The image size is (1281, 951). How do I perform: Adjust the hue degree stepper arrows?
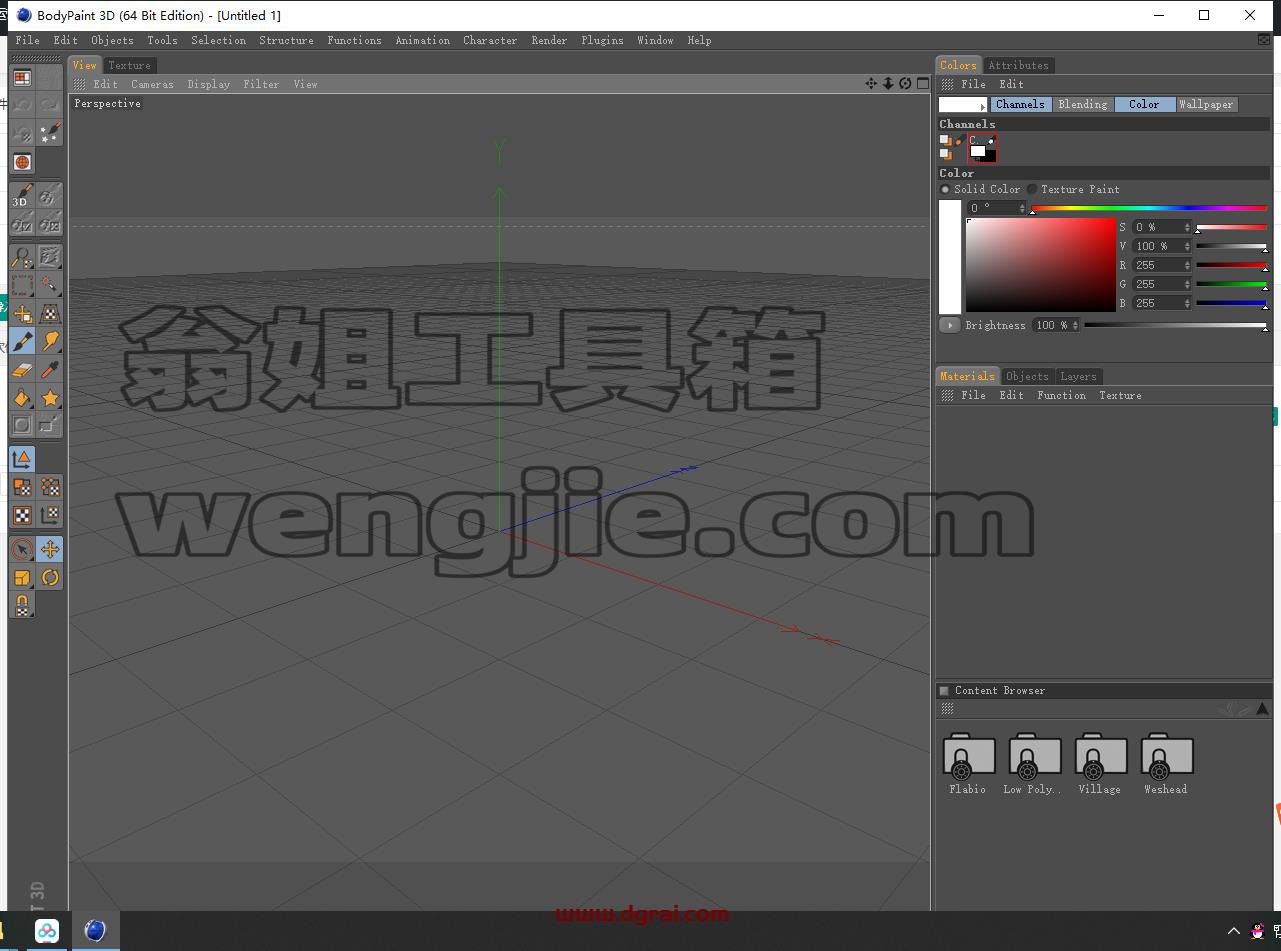click(x=1022, y=208)
